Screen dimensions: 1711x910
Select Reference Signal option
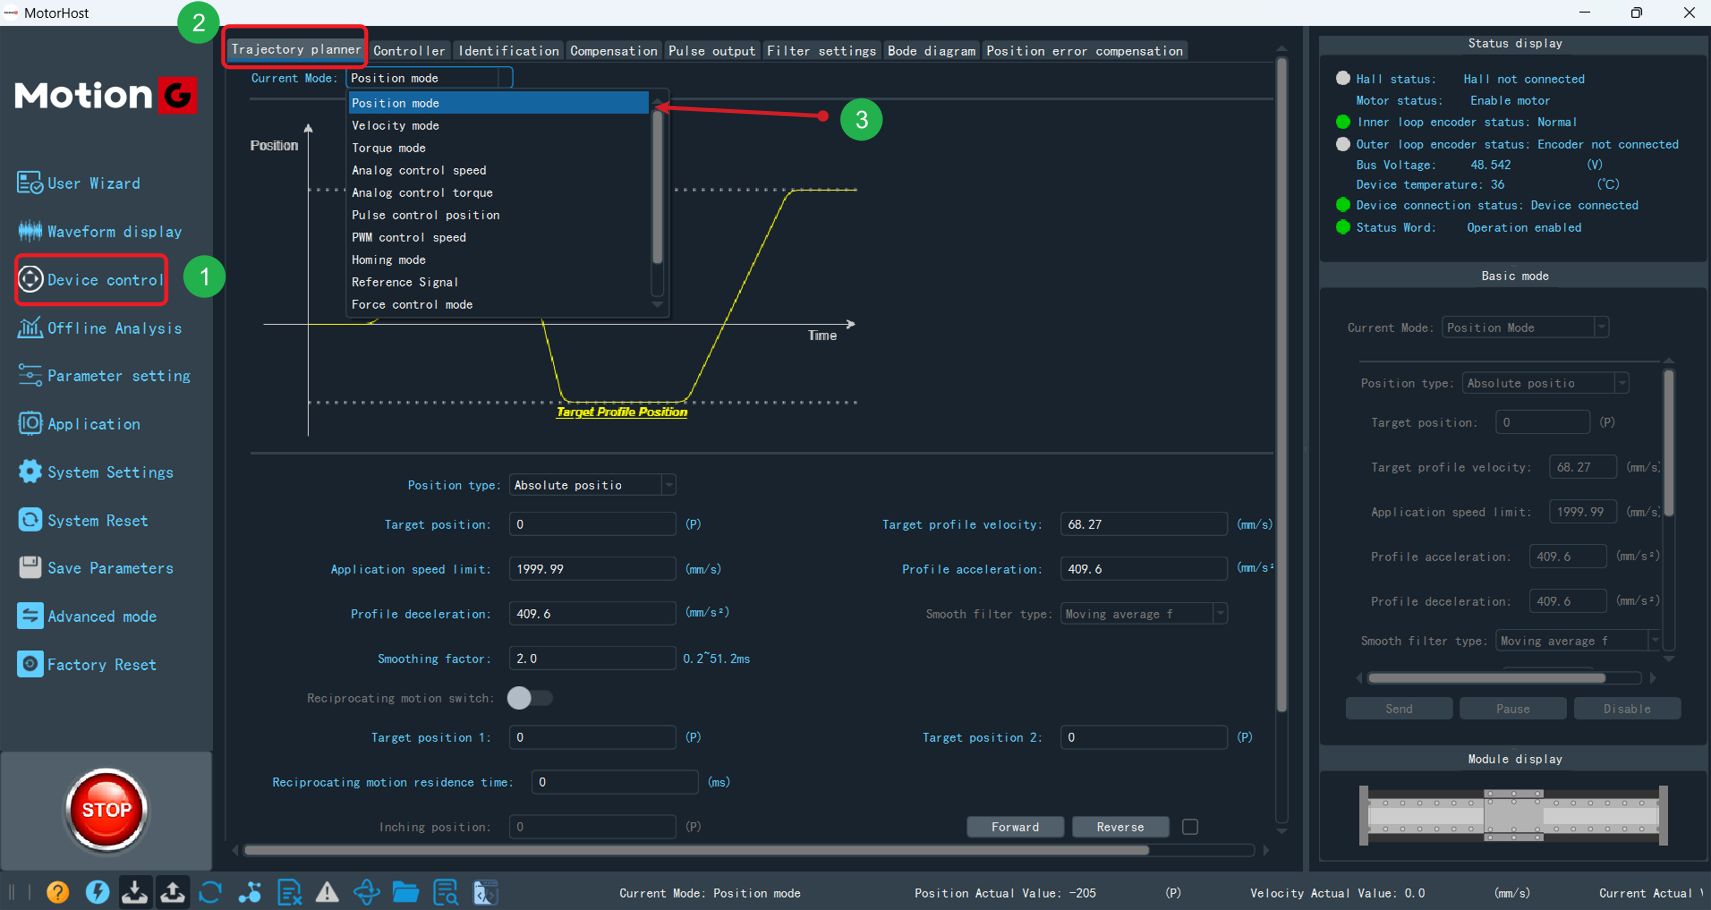coord(498,282)
